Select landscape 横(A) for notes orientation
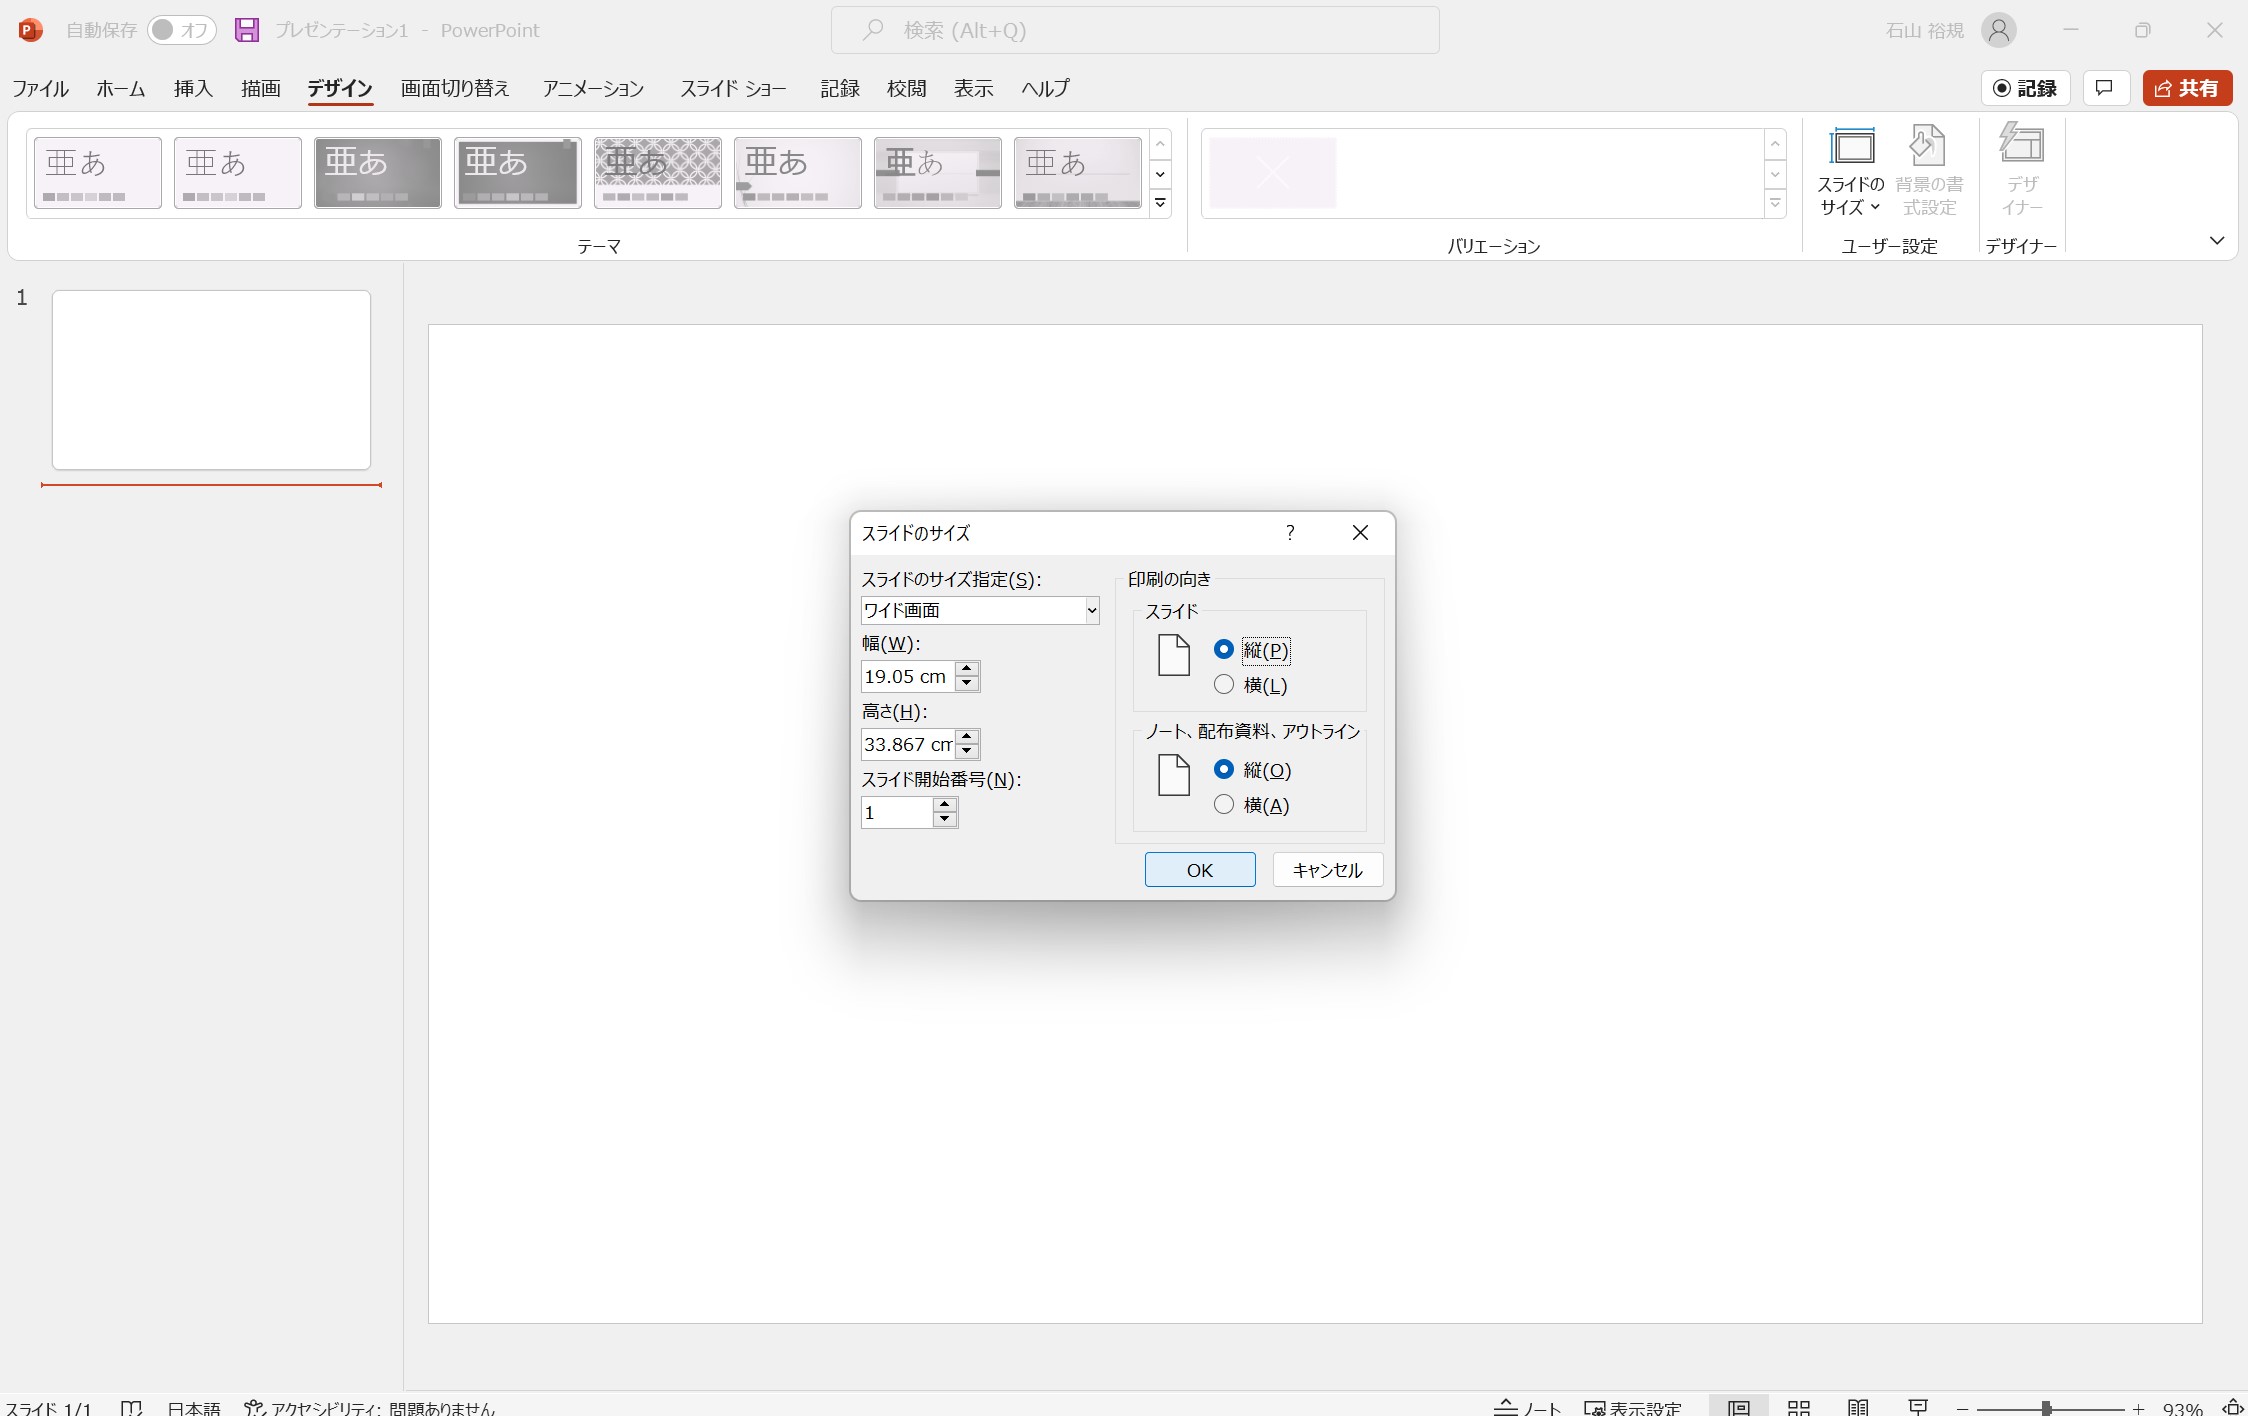This screenshot has width=2248, height=1416. tap(1224, 805)
